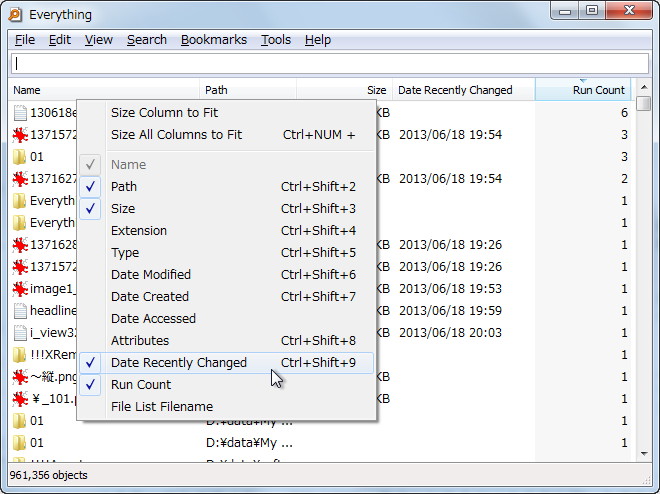Click date 2013/06/18 20:03
The height and width of the screenshot is (494, 660).
(450, 333)
